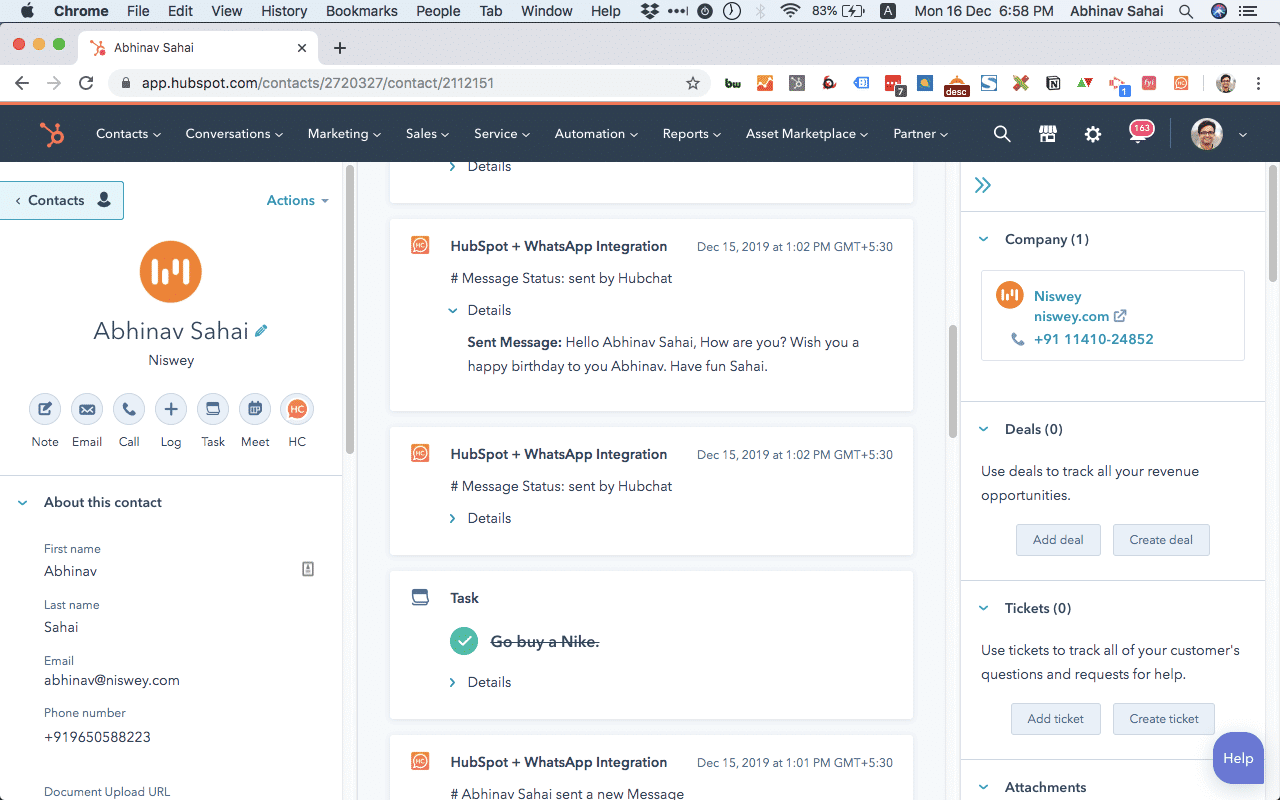Image resolution: width=1280 pixels, height=800 pixels.
Task: Open the Marketplace storefront icon
Action: 1047,134
